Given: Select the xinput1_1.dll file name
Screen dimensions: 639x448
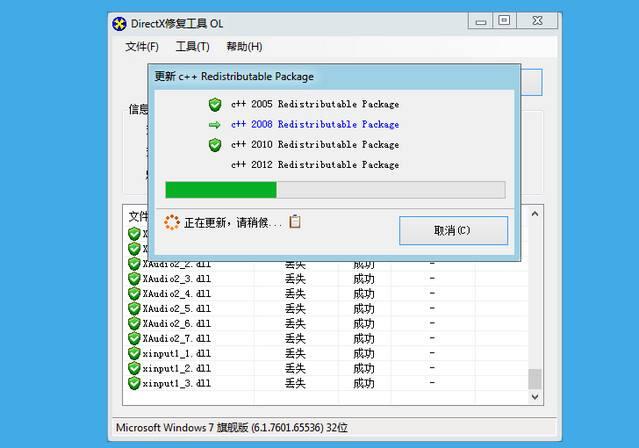Looking at the screenshot, I should point(176,353).
